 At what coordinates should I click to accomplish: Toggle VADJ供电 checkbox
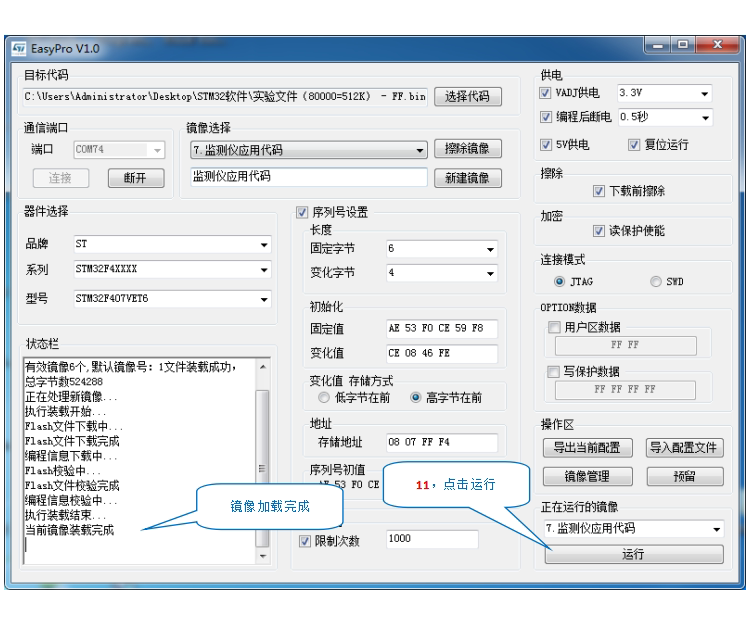coord(545,93)
